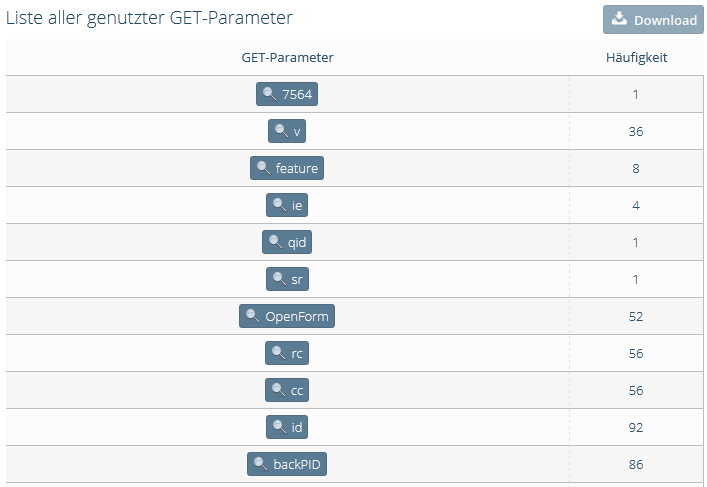Screen dimensions: 707x487
Task: Click the download arrow icon
Action: tap(619, 19)
